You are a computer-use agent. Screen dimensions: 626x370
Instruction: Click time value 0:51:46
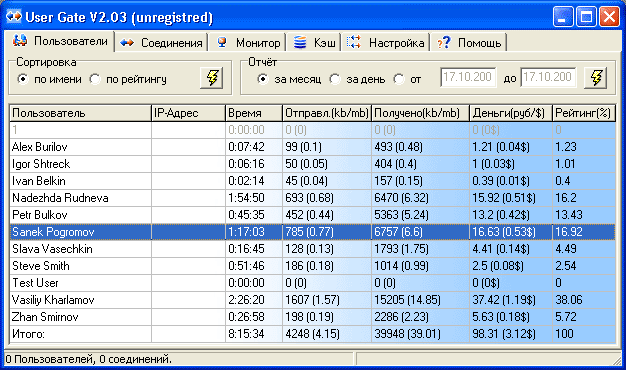point(246,266)
